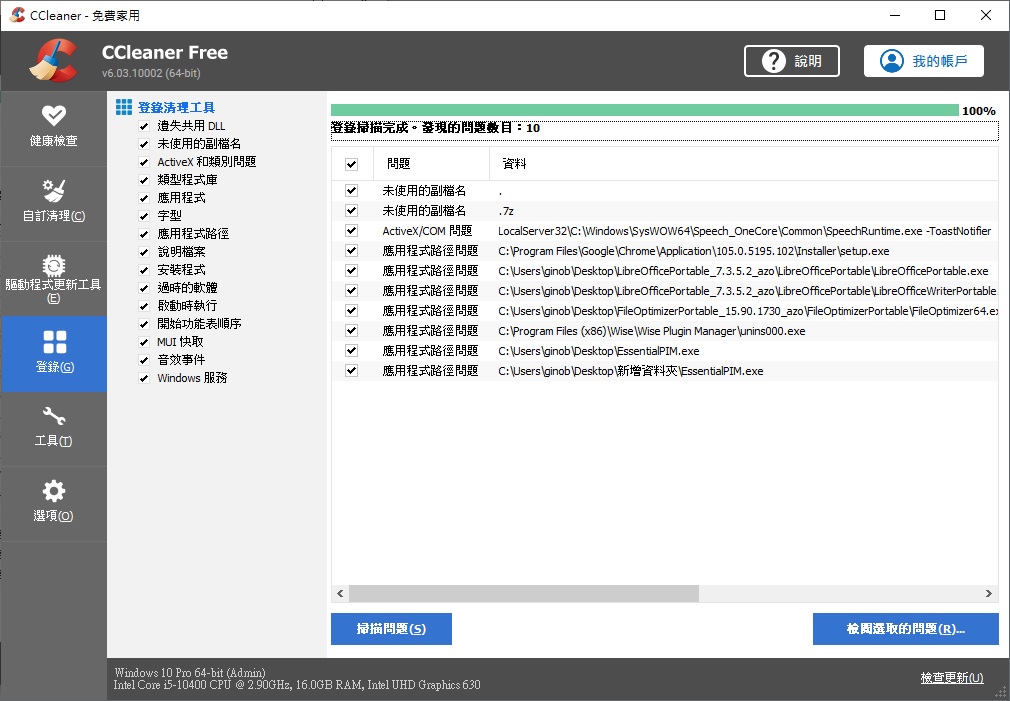
Task: Click the question mark icon beside 說明
Action: click(773, 61)
